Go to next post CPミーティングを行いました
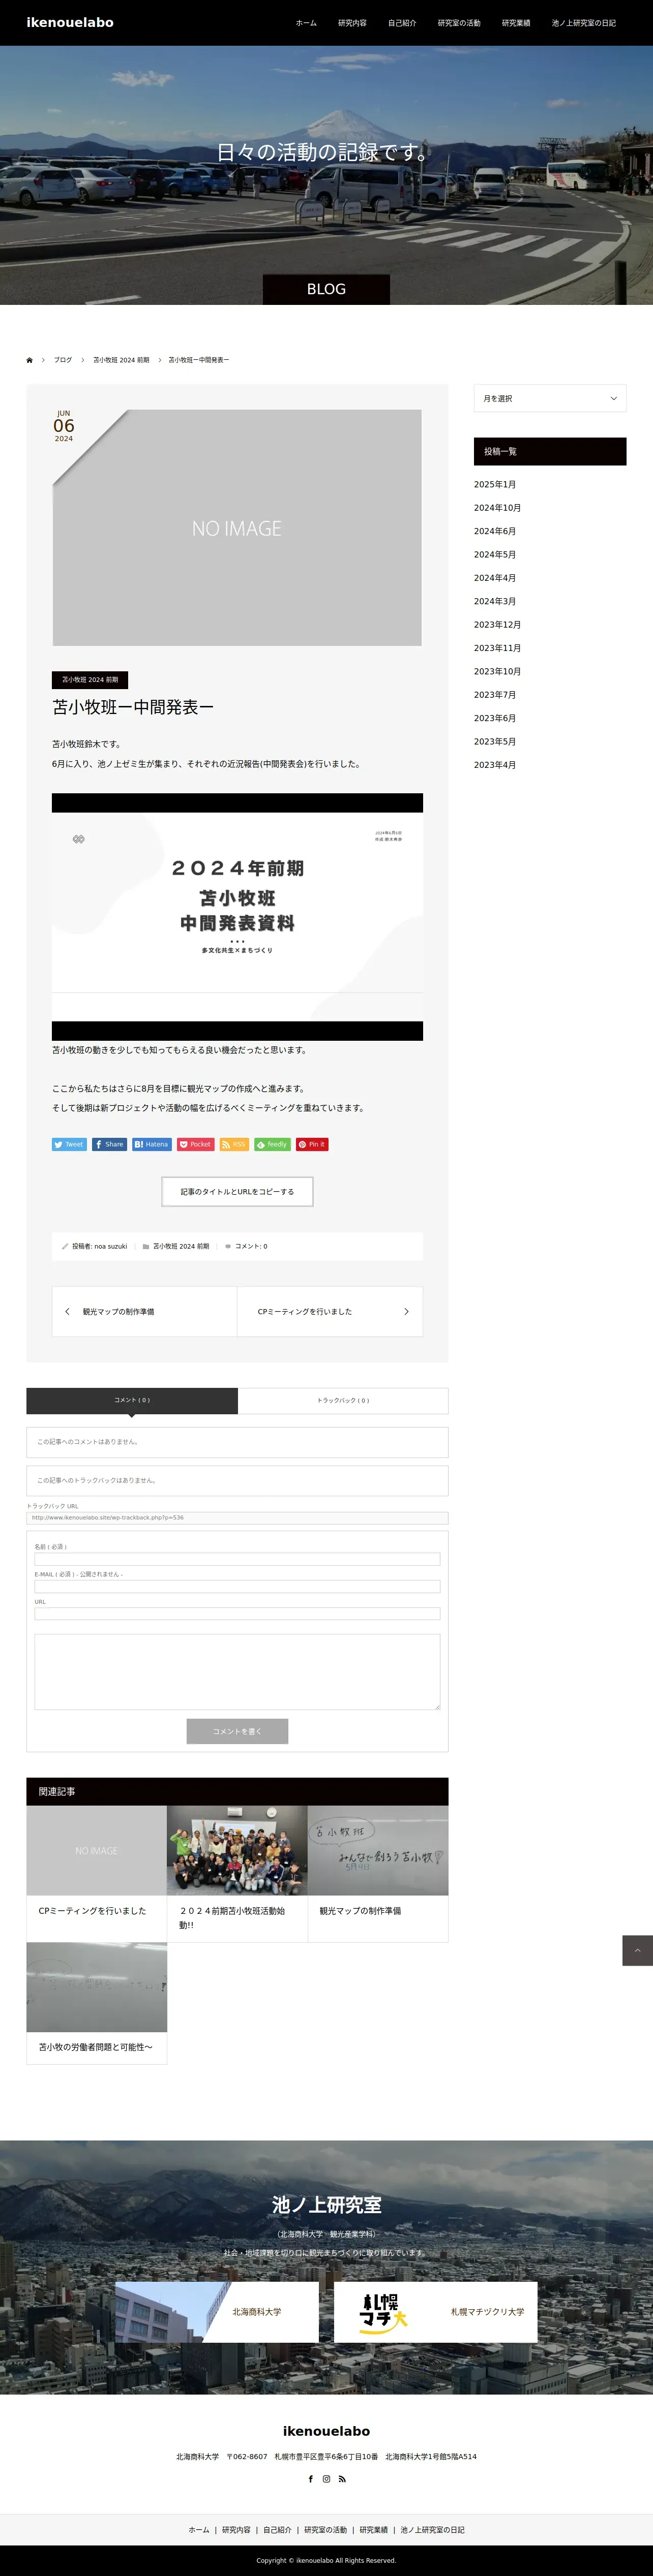Screen dimensions: 653x2576 (x=330, y=1311)
